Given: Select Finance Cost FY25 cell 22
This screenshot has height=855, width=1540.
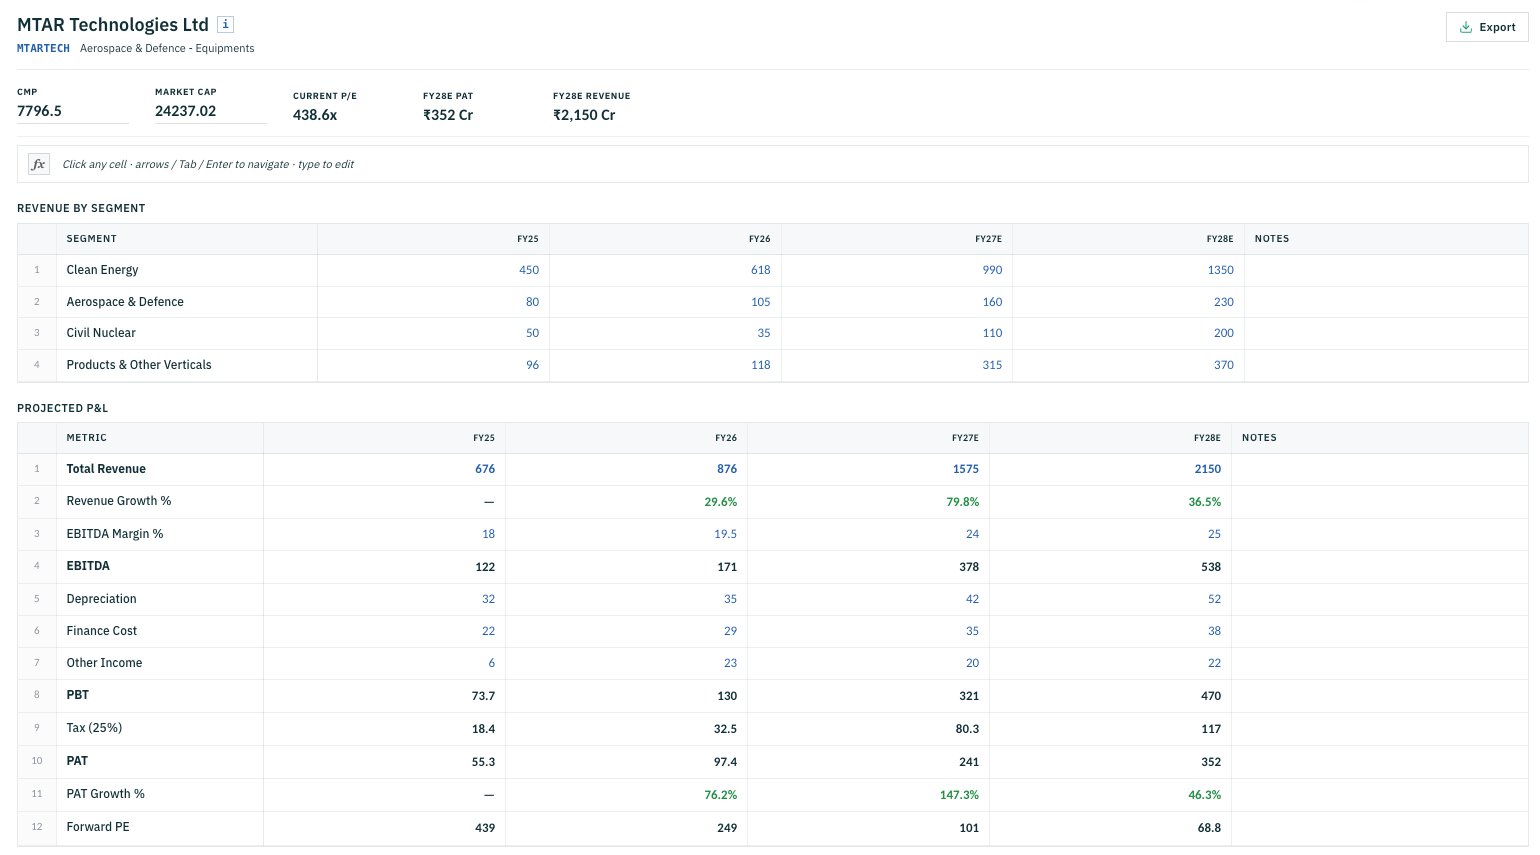Looking at the screenshot, I should click(384, 631).
